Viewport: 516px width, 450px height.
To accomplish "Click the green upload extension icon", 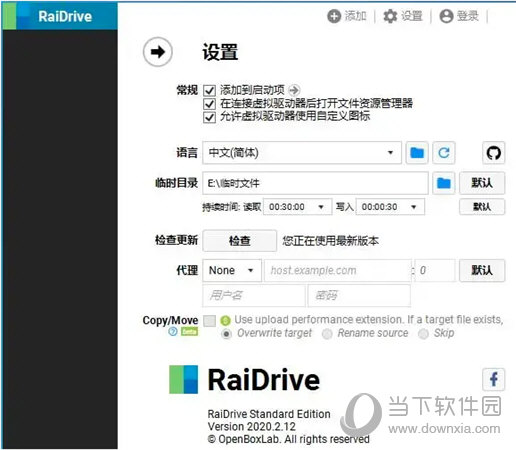I will (x=226, y=321).
